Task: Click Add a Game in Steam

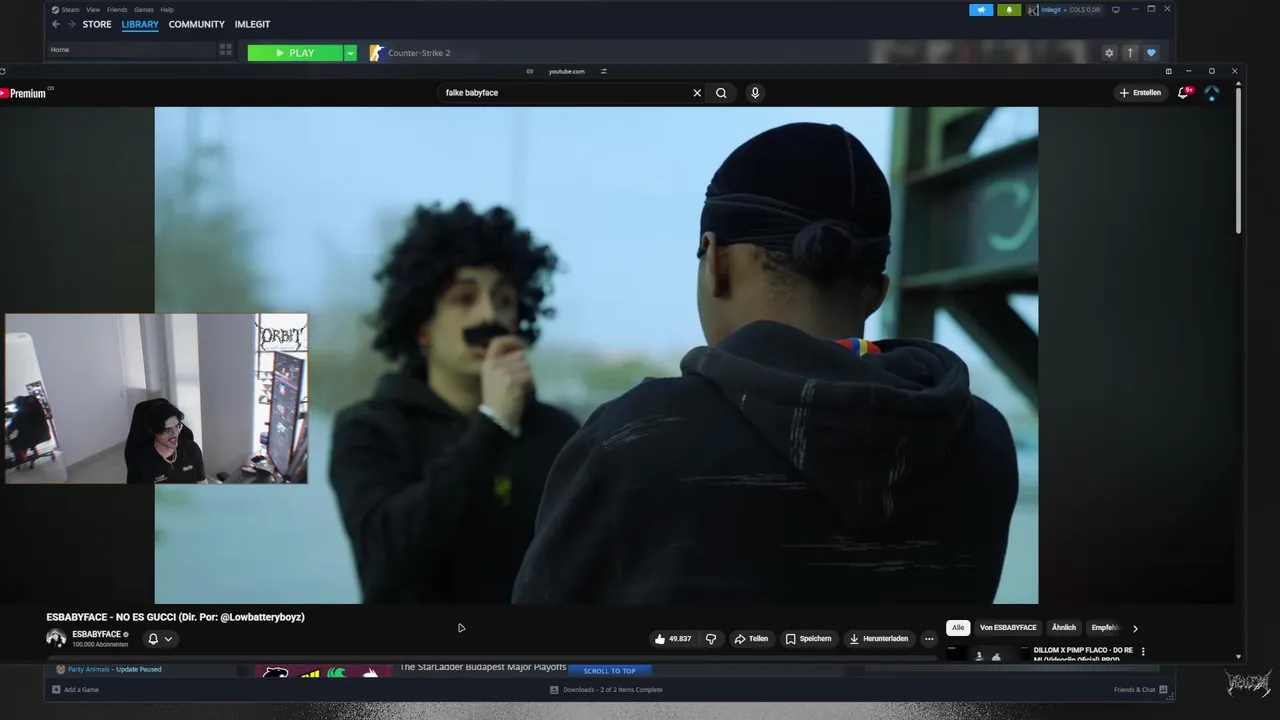Action: (75, 690)
